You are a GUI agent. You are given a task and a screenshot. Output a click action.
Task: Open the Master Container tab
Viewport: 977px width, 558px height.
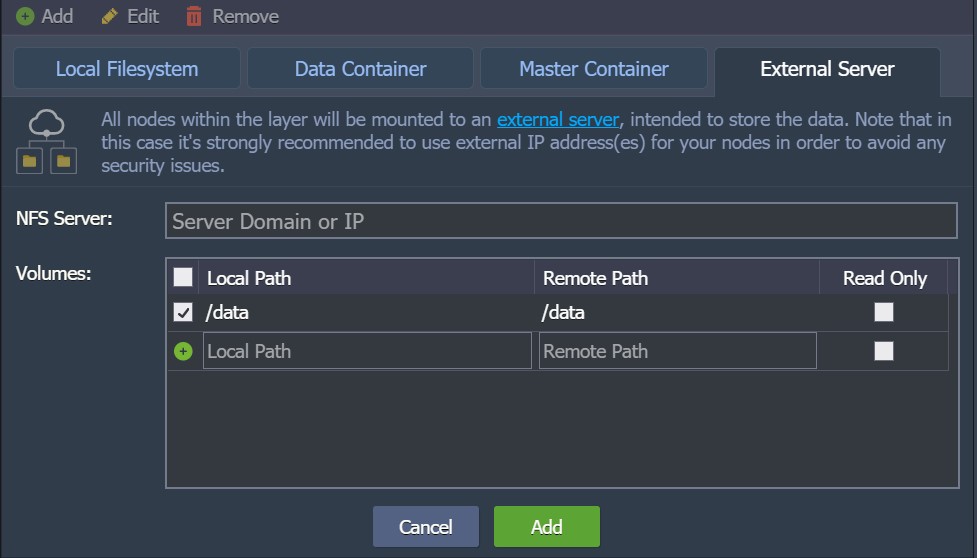pyautogui.click(x=594, y=69)
